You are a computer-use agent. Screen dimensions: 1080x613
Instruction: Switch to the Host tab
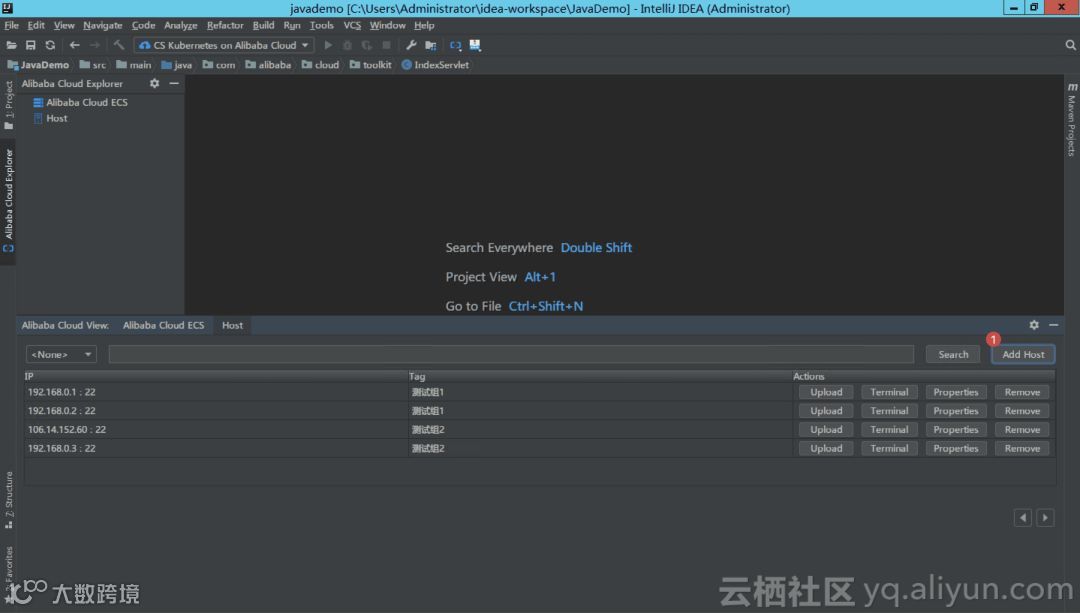tap(232, 325)
